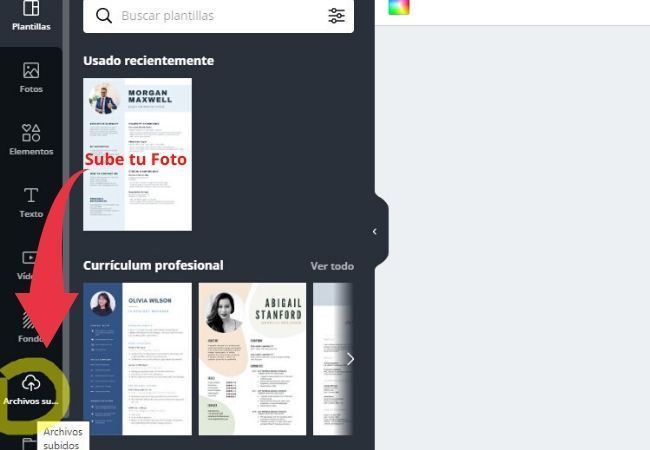Open the folder icon below Archivos subidos
The height and width of the screenshot is (450, 650).
click(29, 443)
